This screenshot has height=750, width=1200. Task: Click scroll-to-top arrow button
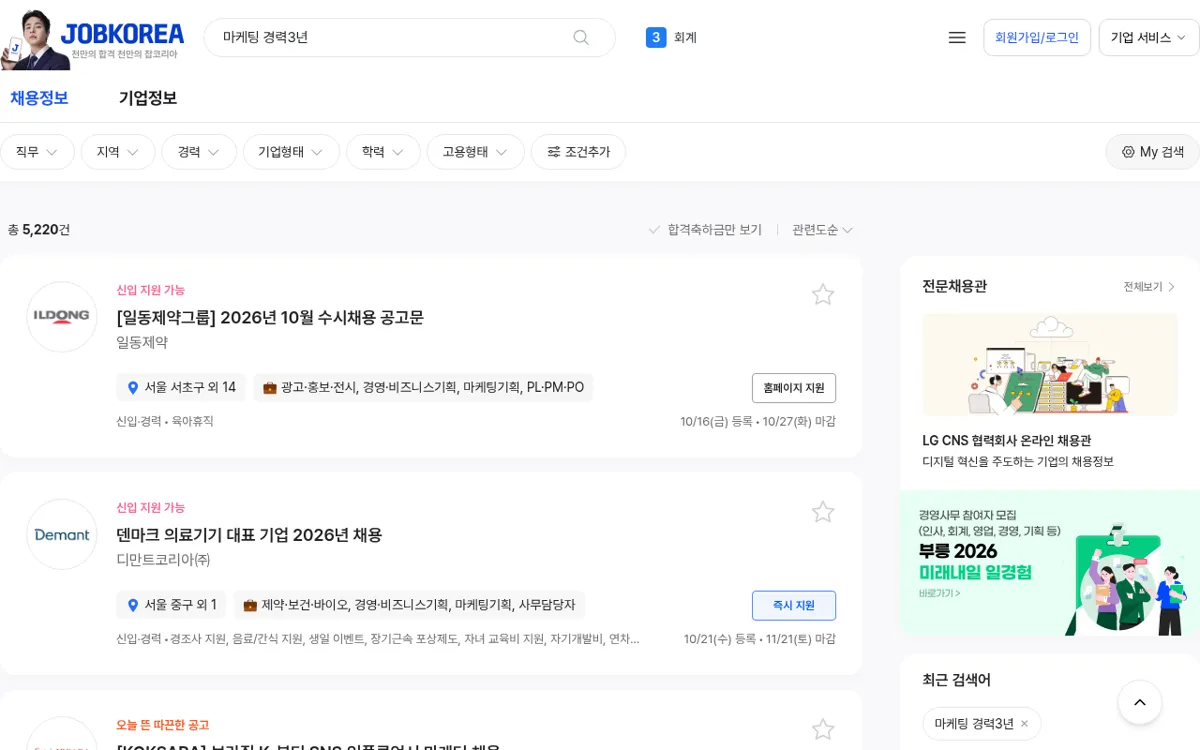tap(1140, 703)
